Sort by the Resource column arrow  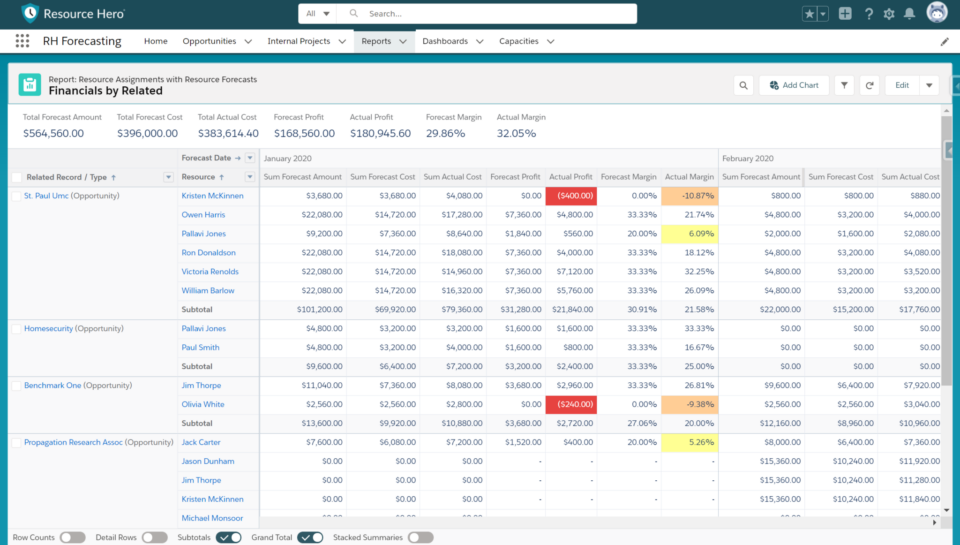(222, 177)
